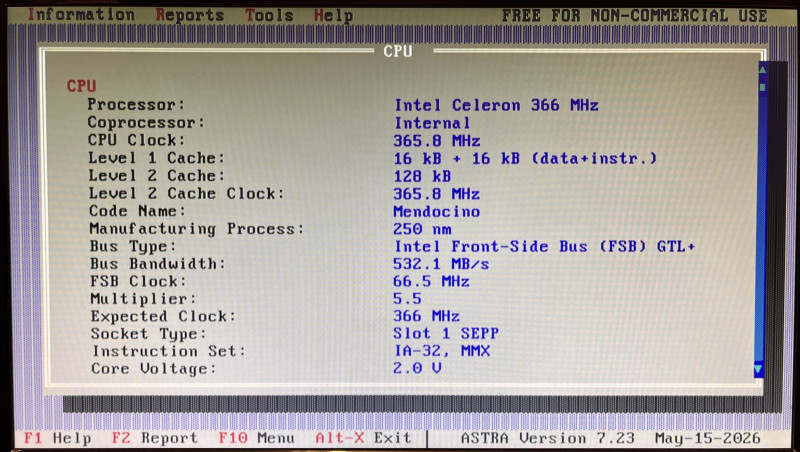Select Level 2 Cache Clock label
Image resolution: width=800 pixels, height=452 pixels.
[x=186, y=193]
